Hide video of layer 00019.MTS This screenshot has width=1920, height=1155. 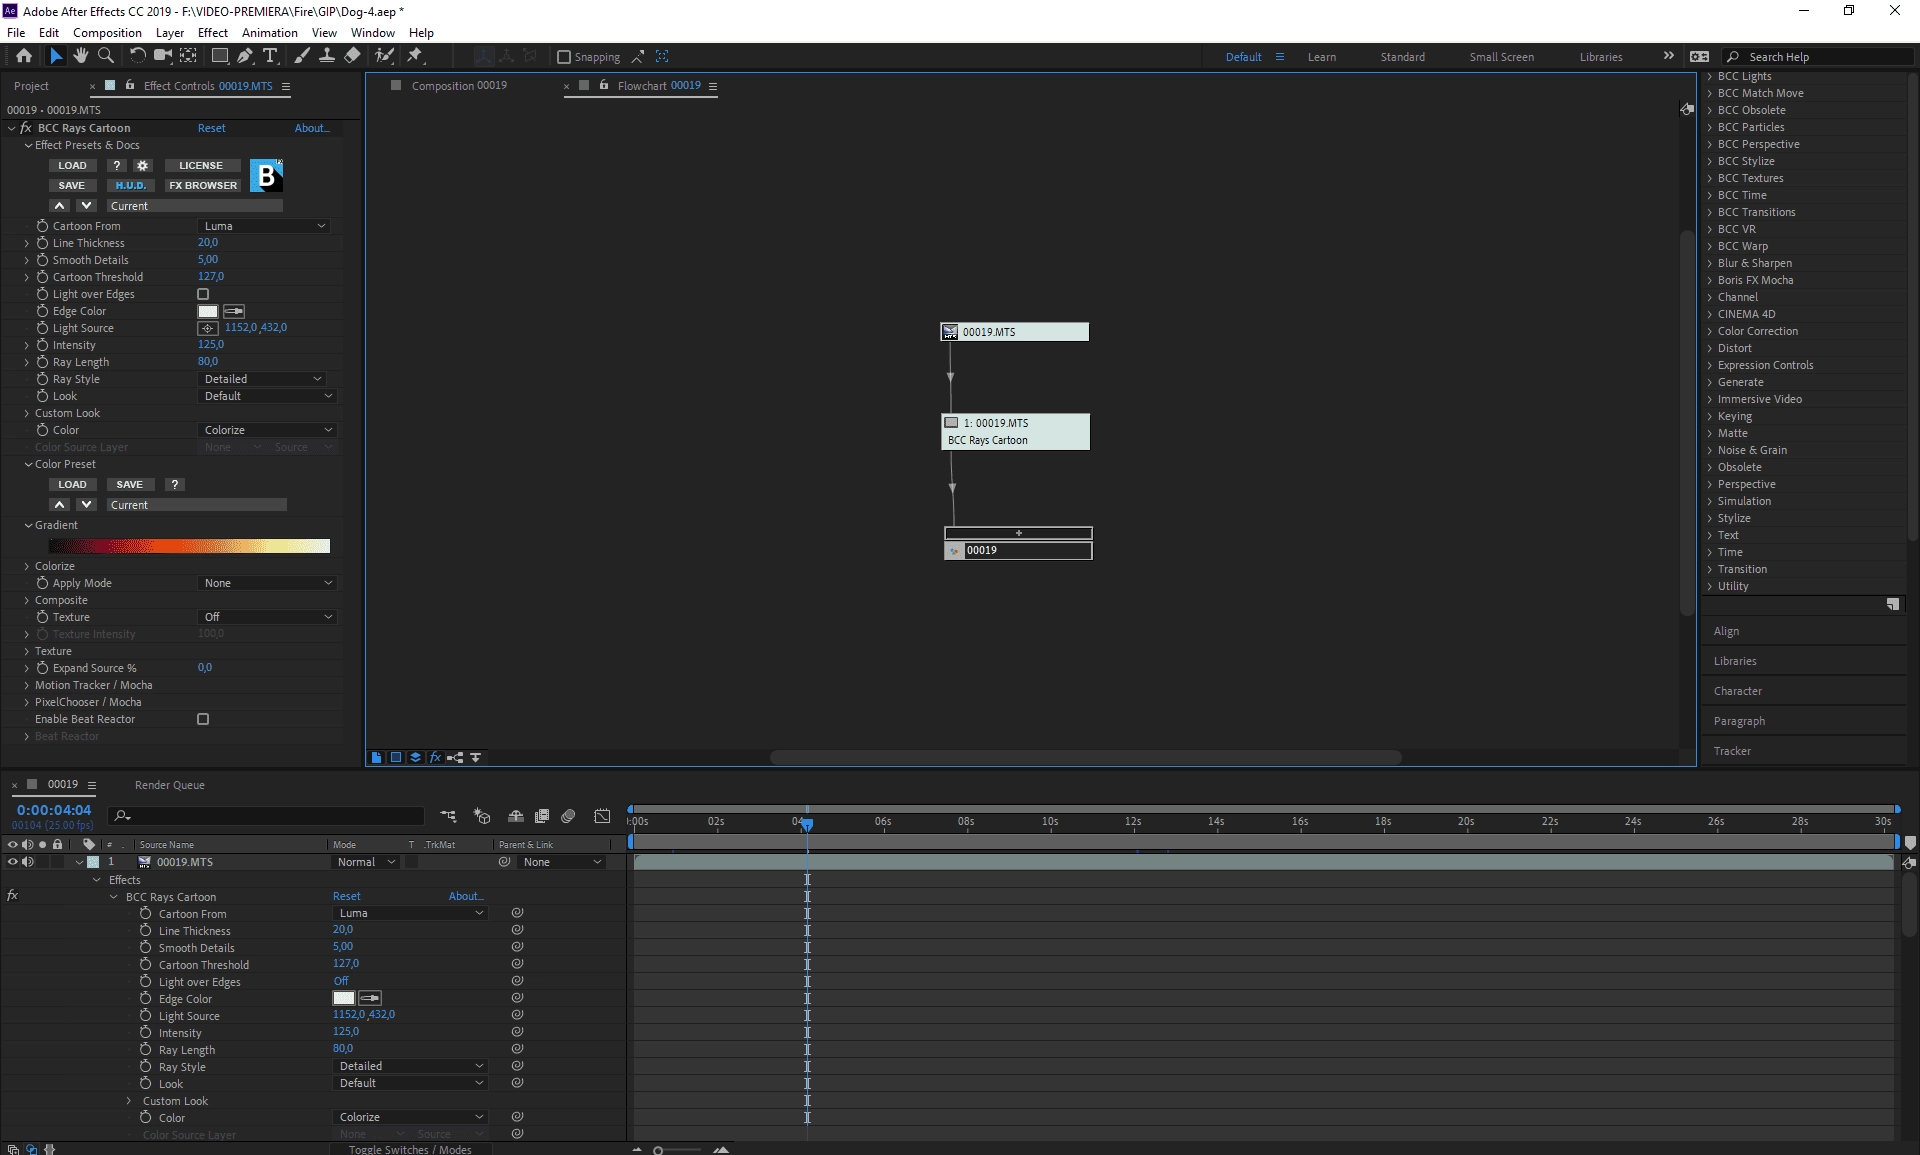tap(13, 862)
